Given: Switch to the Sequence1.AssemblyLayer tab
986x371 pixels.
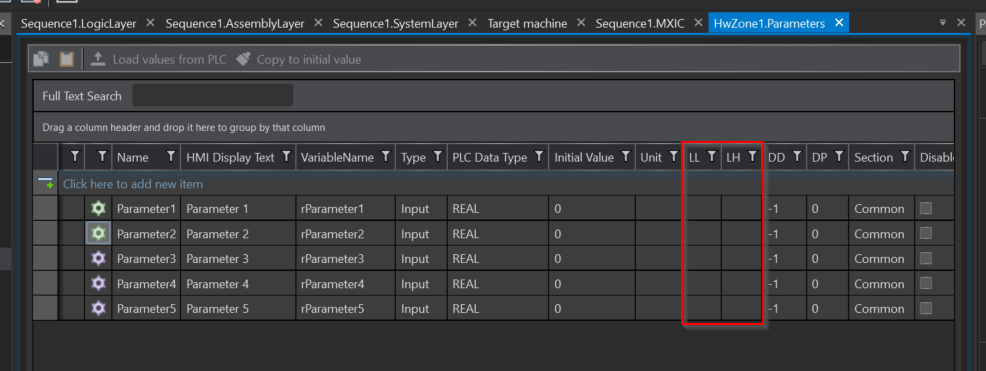Looking at the screenshot, I should [235, 24].
